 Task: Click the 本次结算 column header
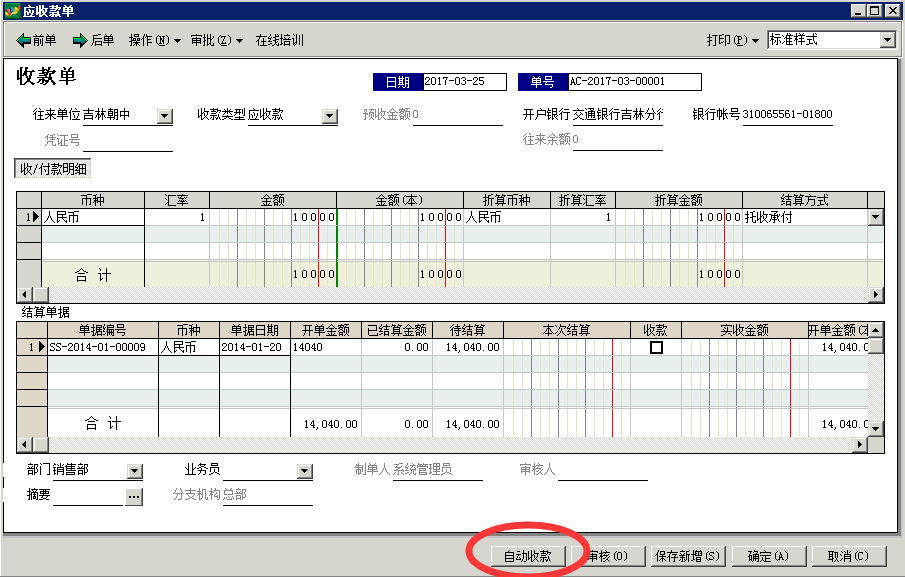point(567,330)
